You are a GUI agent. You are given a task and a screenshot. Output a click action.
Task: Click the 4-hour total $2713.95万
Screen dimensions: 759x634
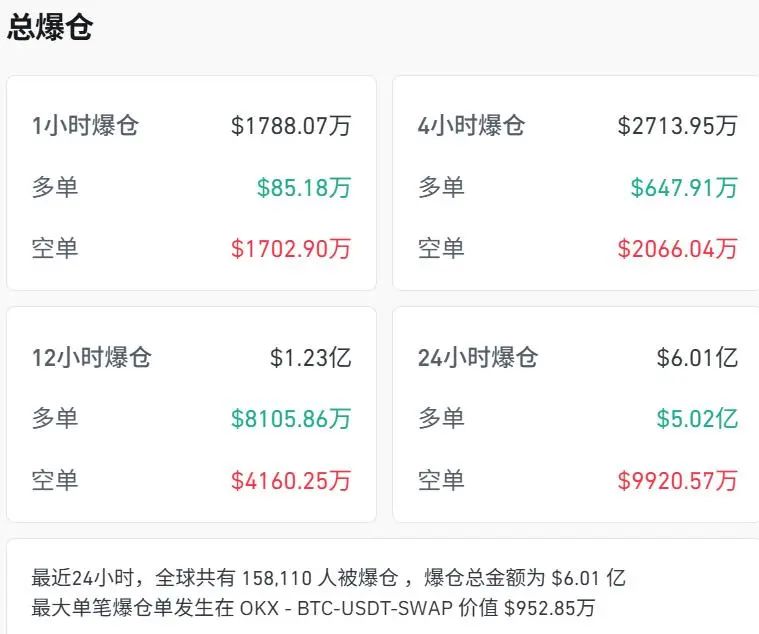tap(677, 126)
